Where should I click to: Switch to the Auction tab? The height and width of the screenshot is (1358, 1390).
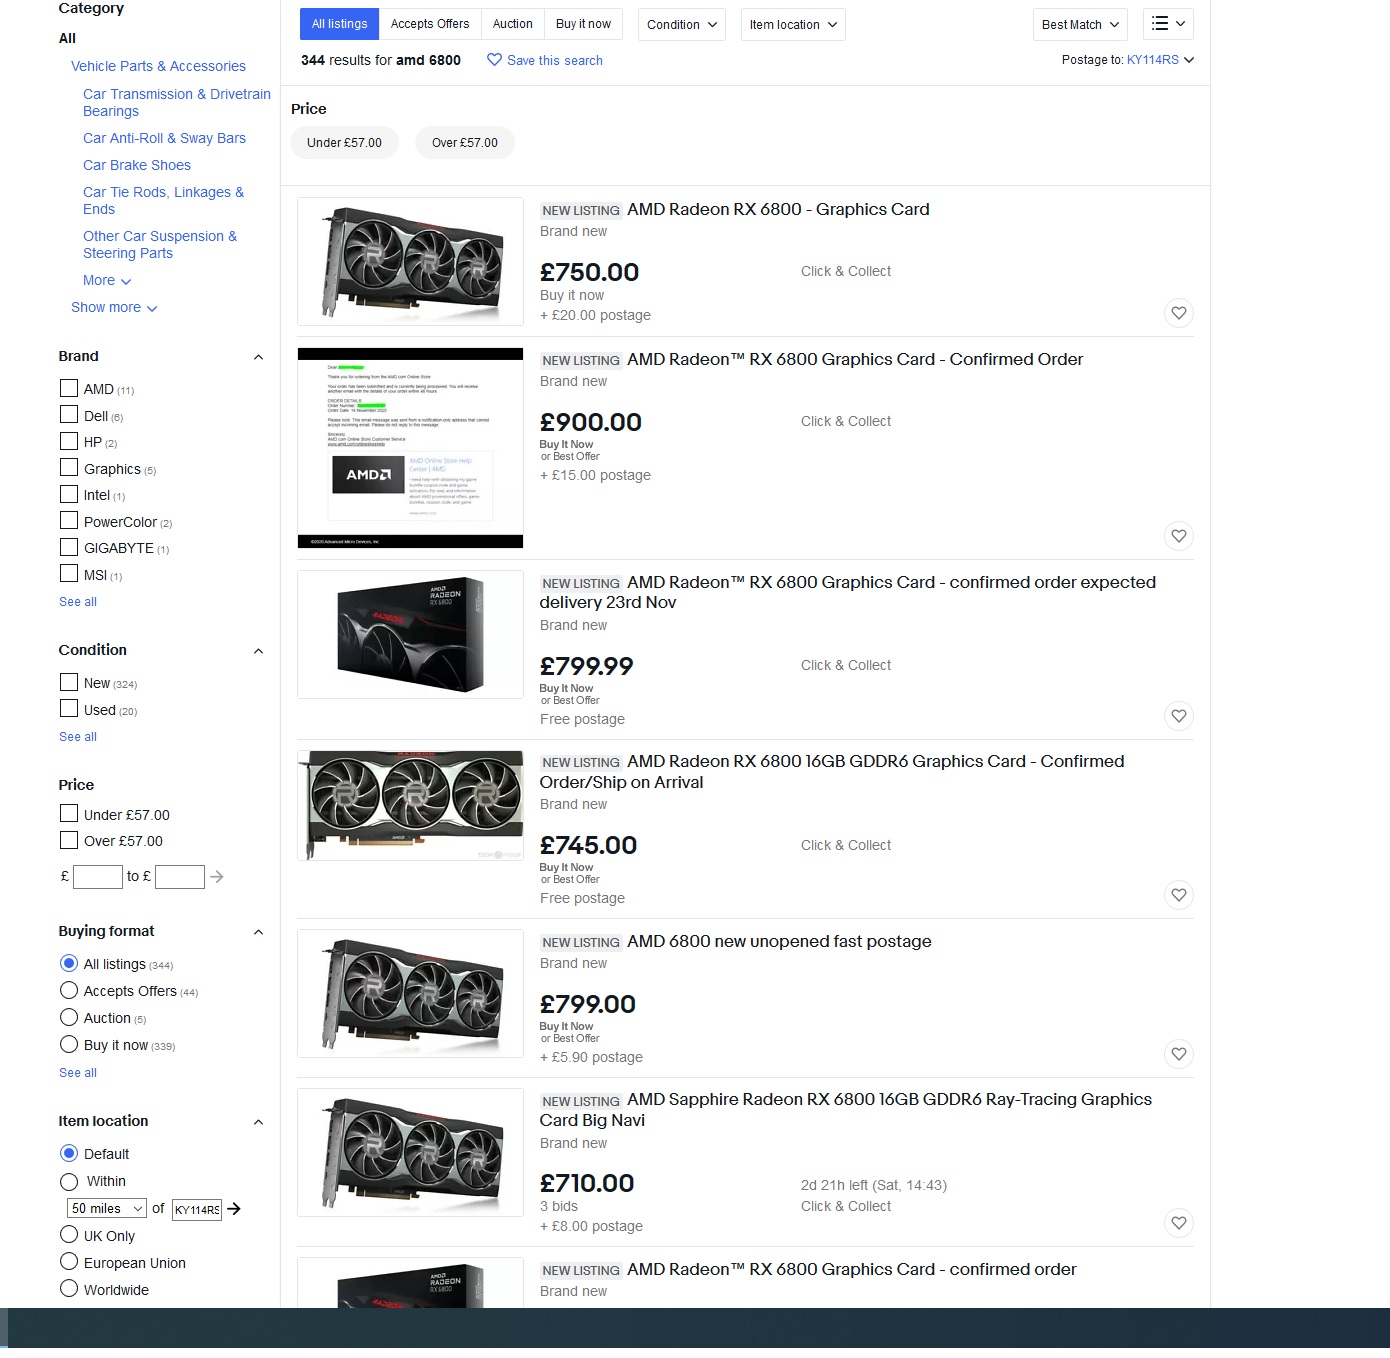tap(513, 24)
